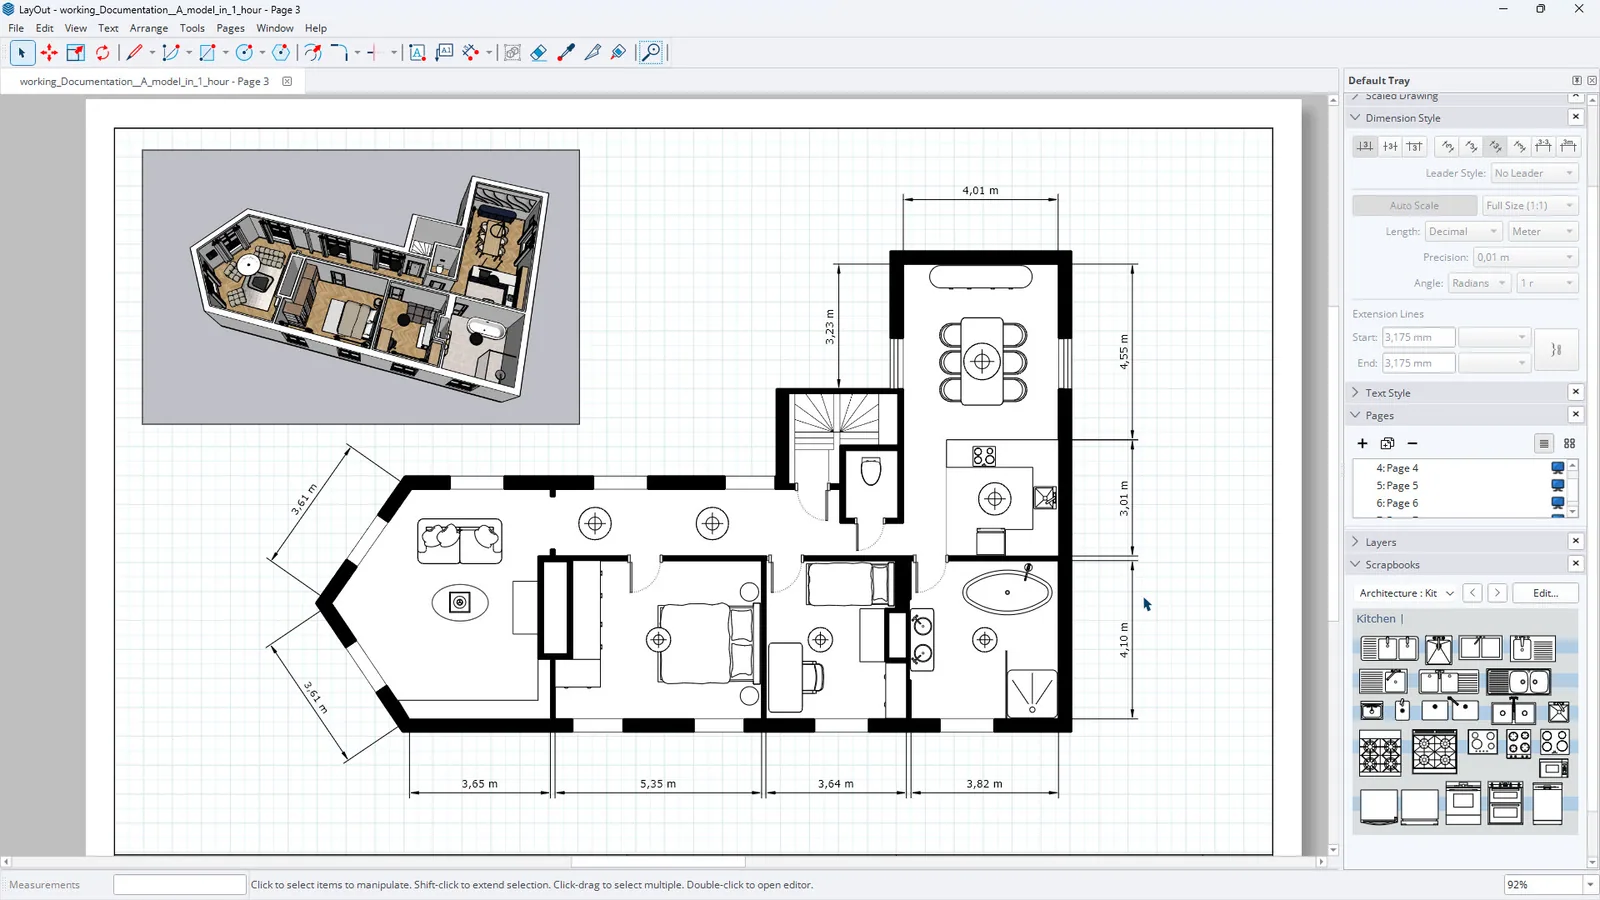
Task: Switch pages panel to list view
Action: tap(1544, 443)
